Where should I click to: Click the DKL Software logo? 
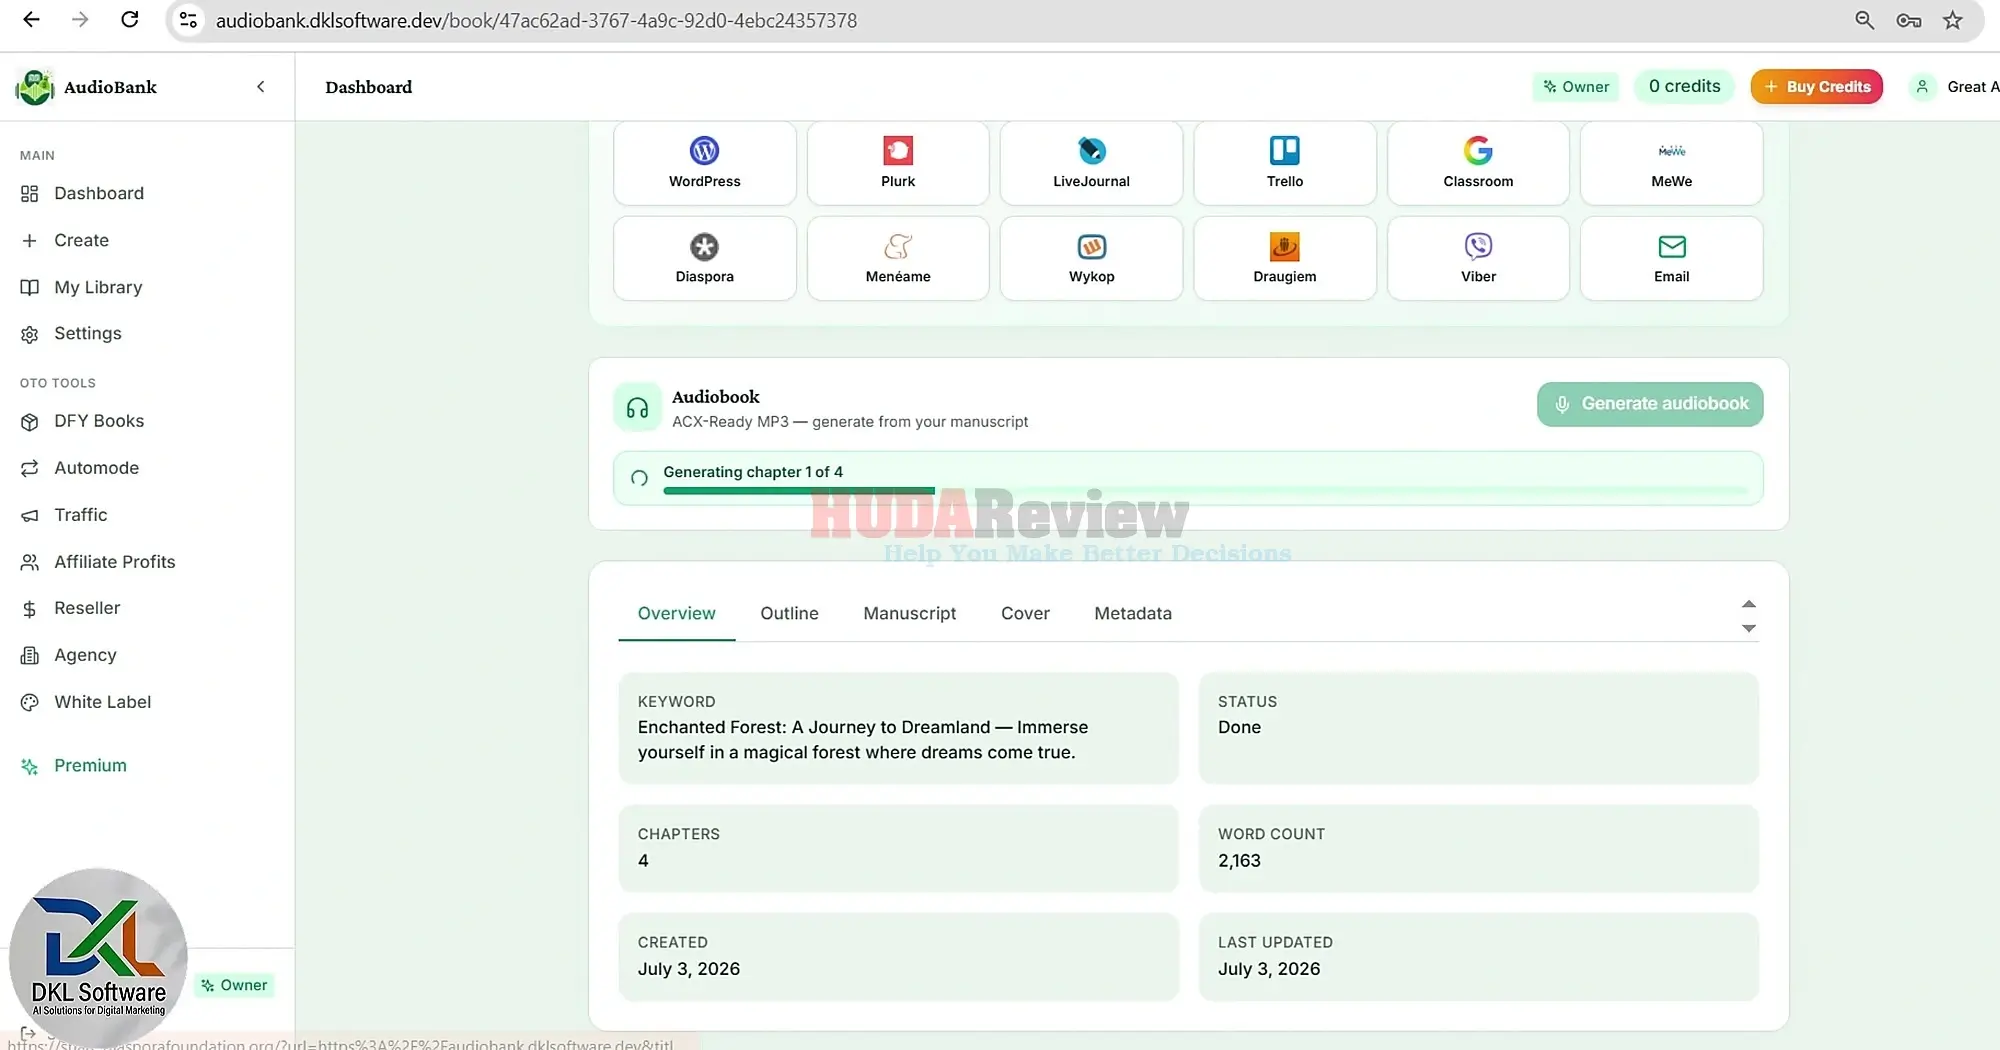click(98, 958)
